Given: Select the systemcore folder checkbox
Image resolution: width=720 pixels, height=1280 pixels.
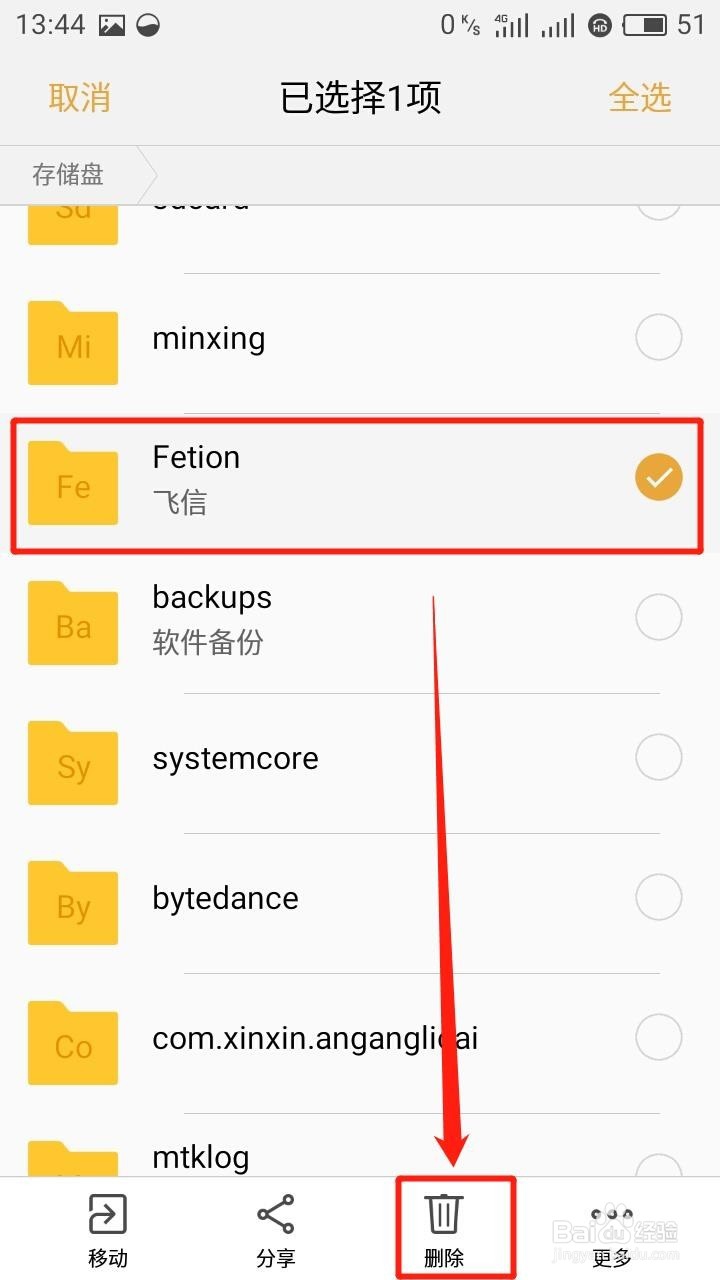Looking at the screenshot, I should click(x=658, y=759).
